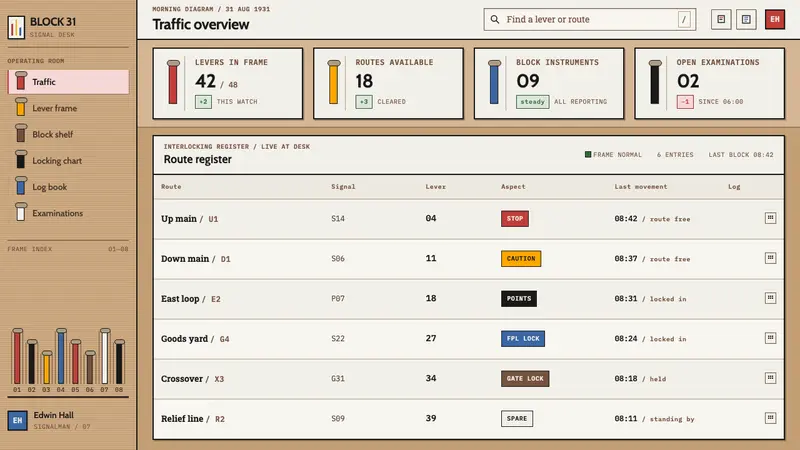The width and height of the screenshot is (800, 450).
Task: Click the POINTS aspect badge
Action: point(519,298)
